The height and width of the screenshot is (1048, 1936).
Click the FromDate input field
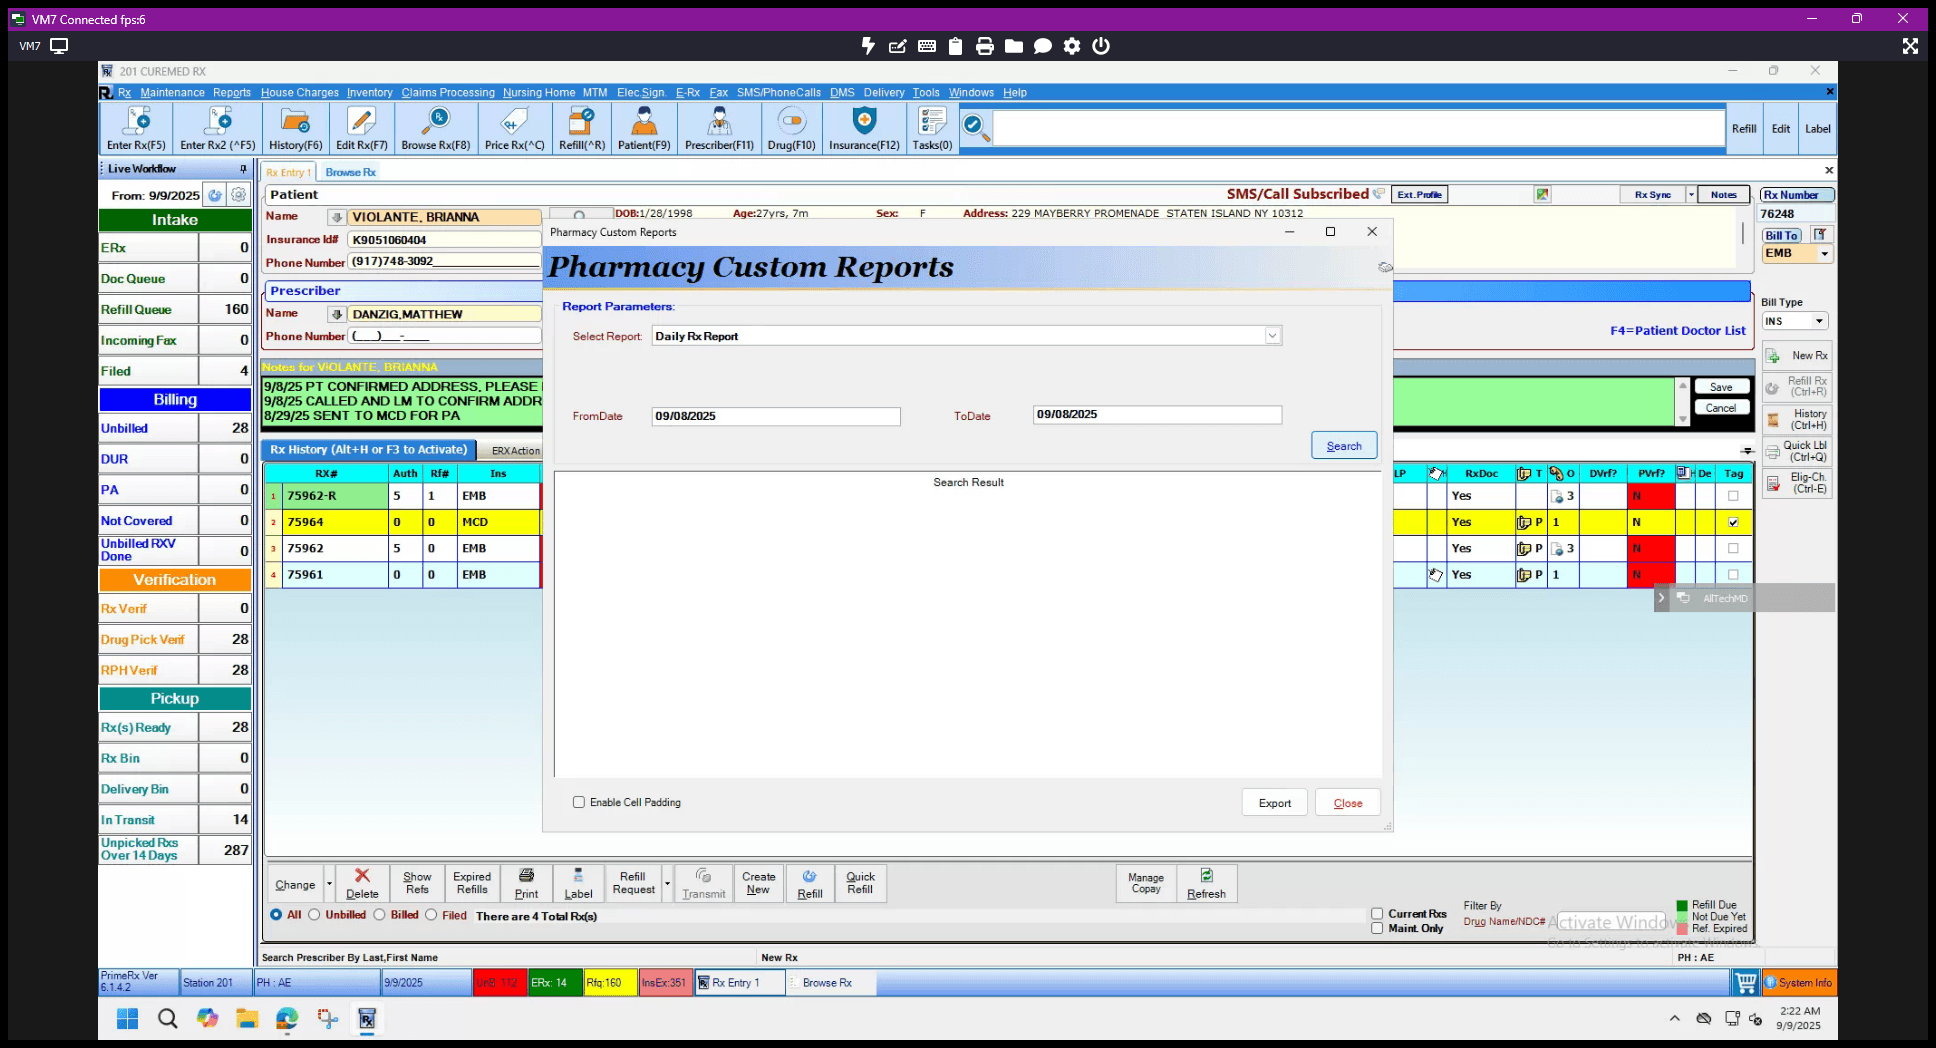click(x=776, y=416)
